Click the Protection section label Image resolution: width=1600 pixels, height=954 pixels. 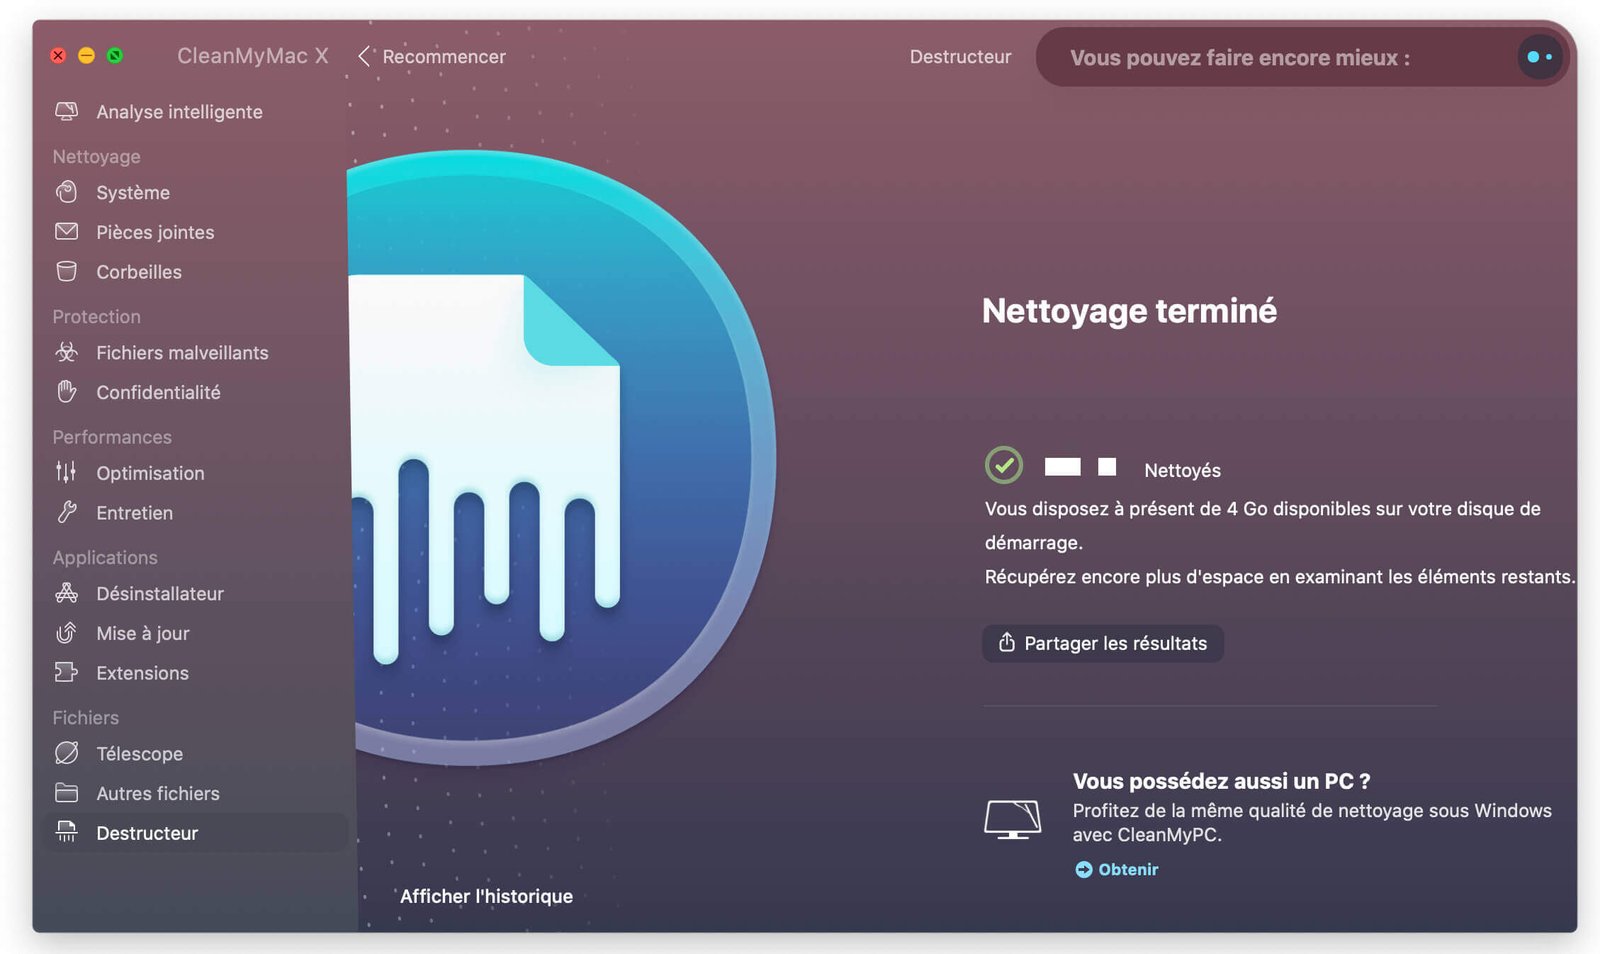coord(96,317)
